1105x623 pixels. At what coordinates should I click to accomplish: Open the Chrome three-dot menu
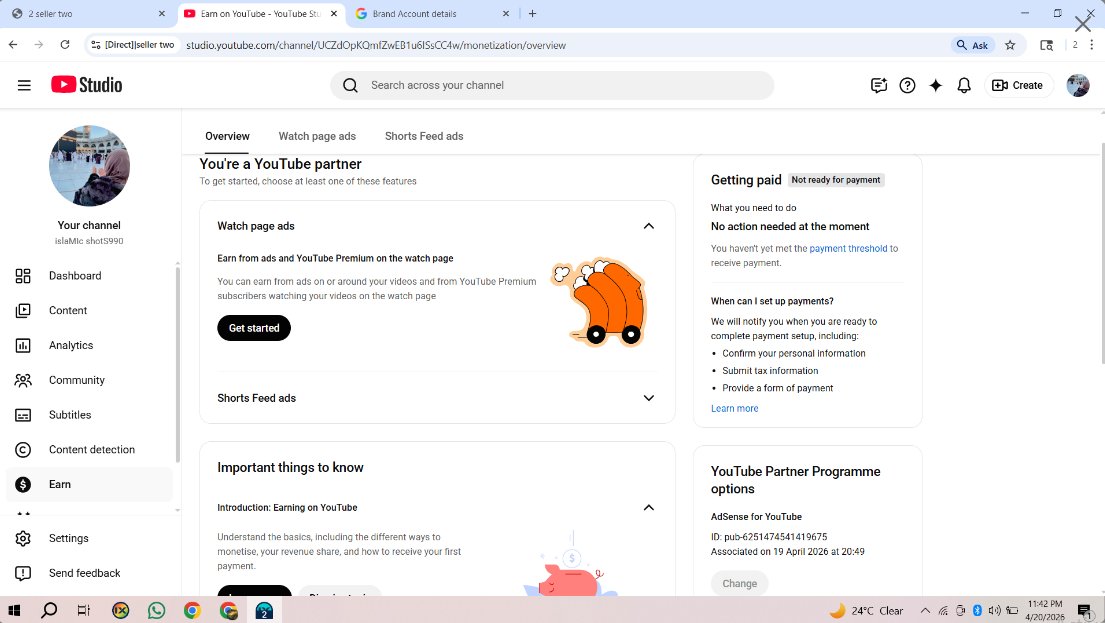[x=1092, y=45]
